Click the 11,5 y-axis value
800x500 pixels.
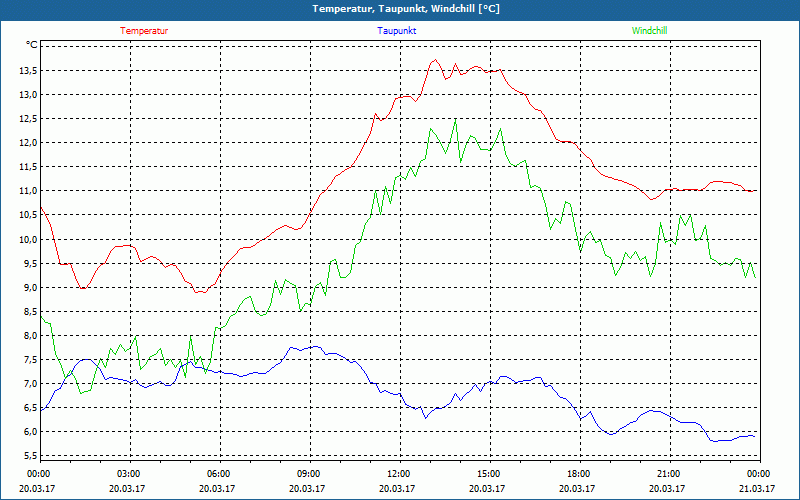tap(28, 166)
